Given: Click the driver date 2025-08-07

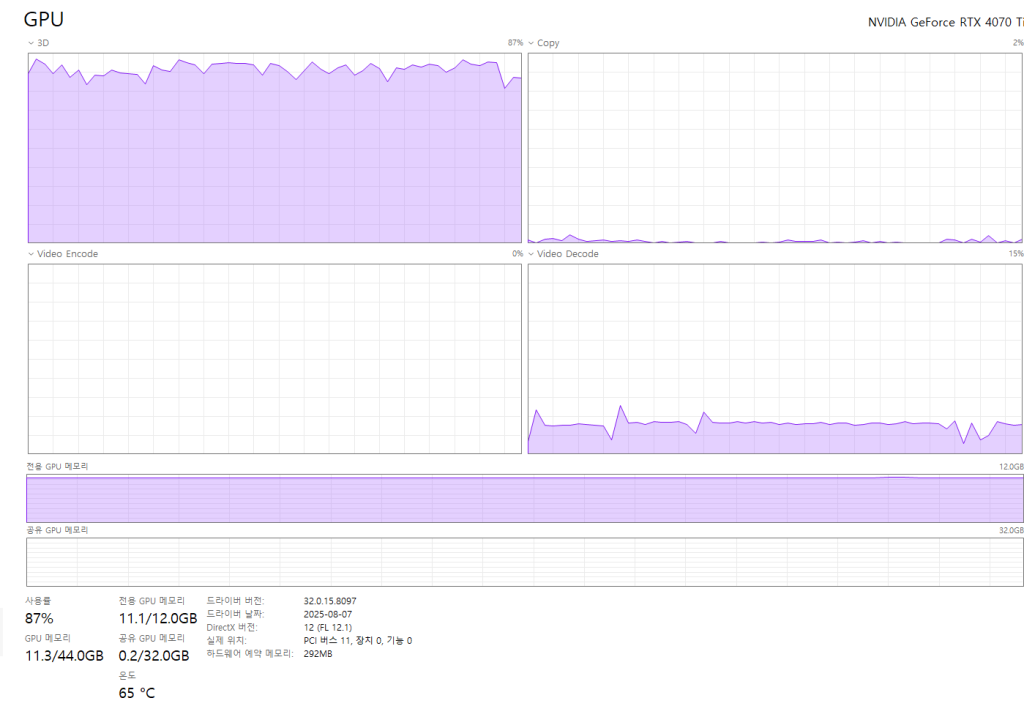Looking at the screenshot, I should (x=327, y=614).
